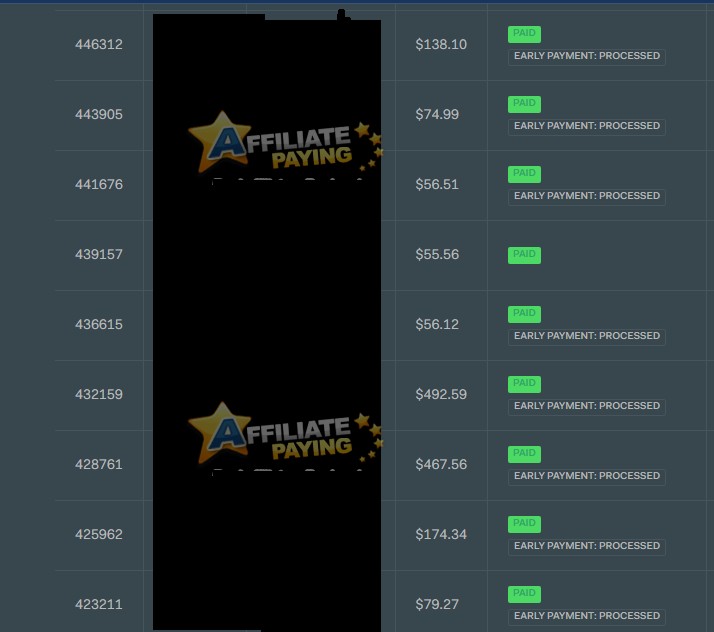
Task: Click the PAID badge for payment 443905
Action: coord(524,104)
